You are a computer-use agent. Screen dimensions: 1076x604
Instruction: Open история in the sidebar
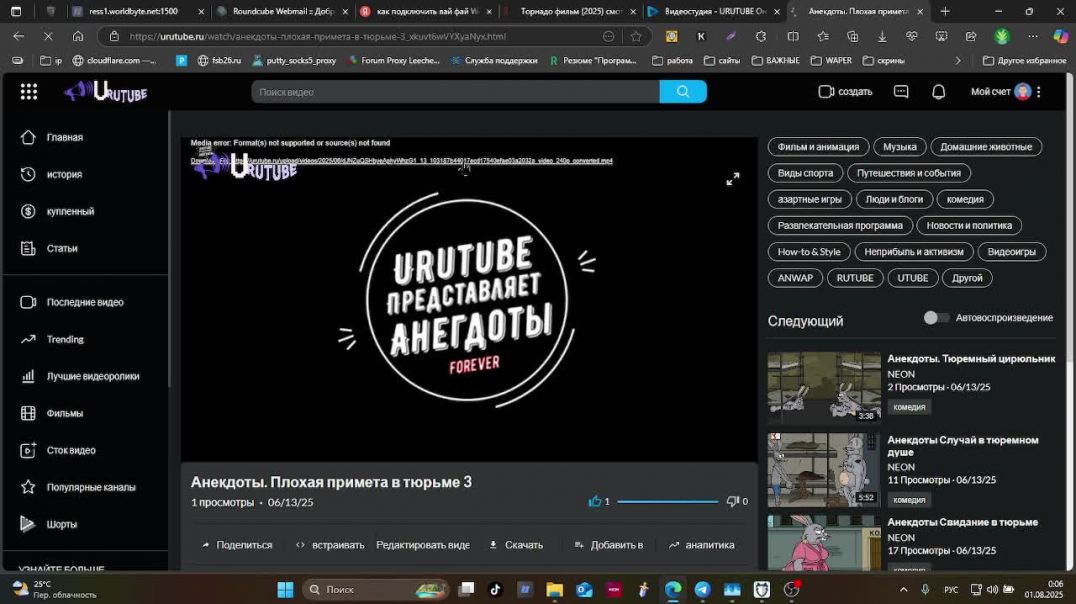pyautogui.click(x=64, y=174)
